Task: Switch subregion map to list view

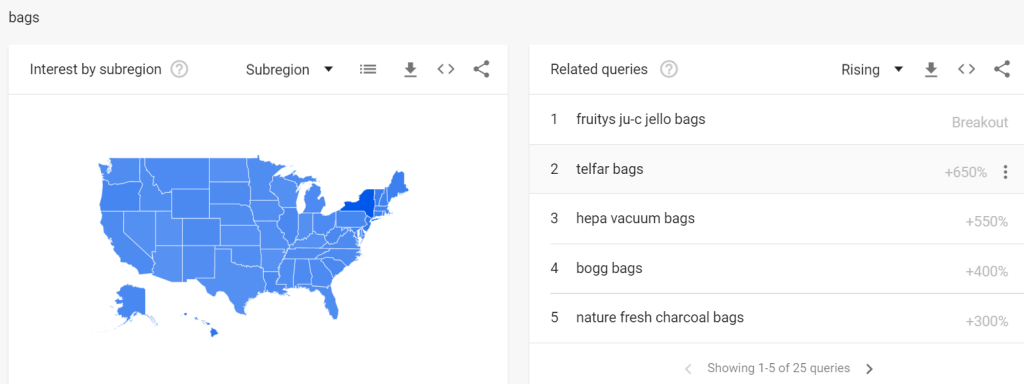Action: 368,69
